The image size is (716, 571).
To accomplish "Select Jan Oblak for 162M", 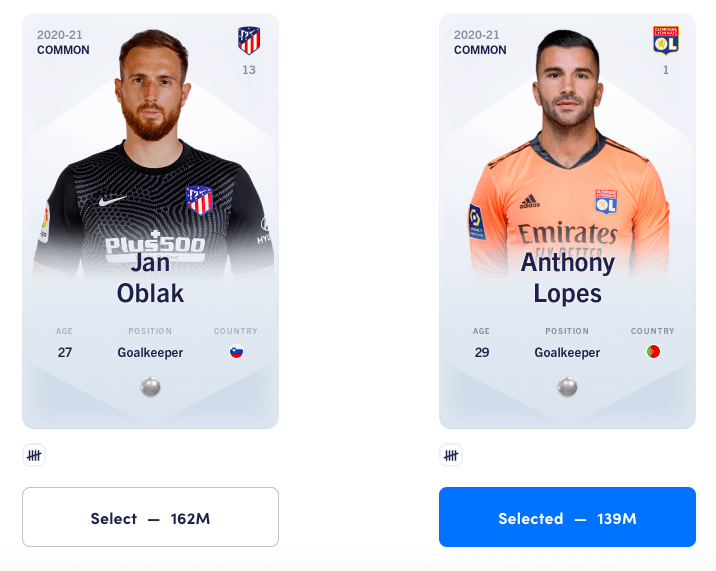I will tap(150, 517).
